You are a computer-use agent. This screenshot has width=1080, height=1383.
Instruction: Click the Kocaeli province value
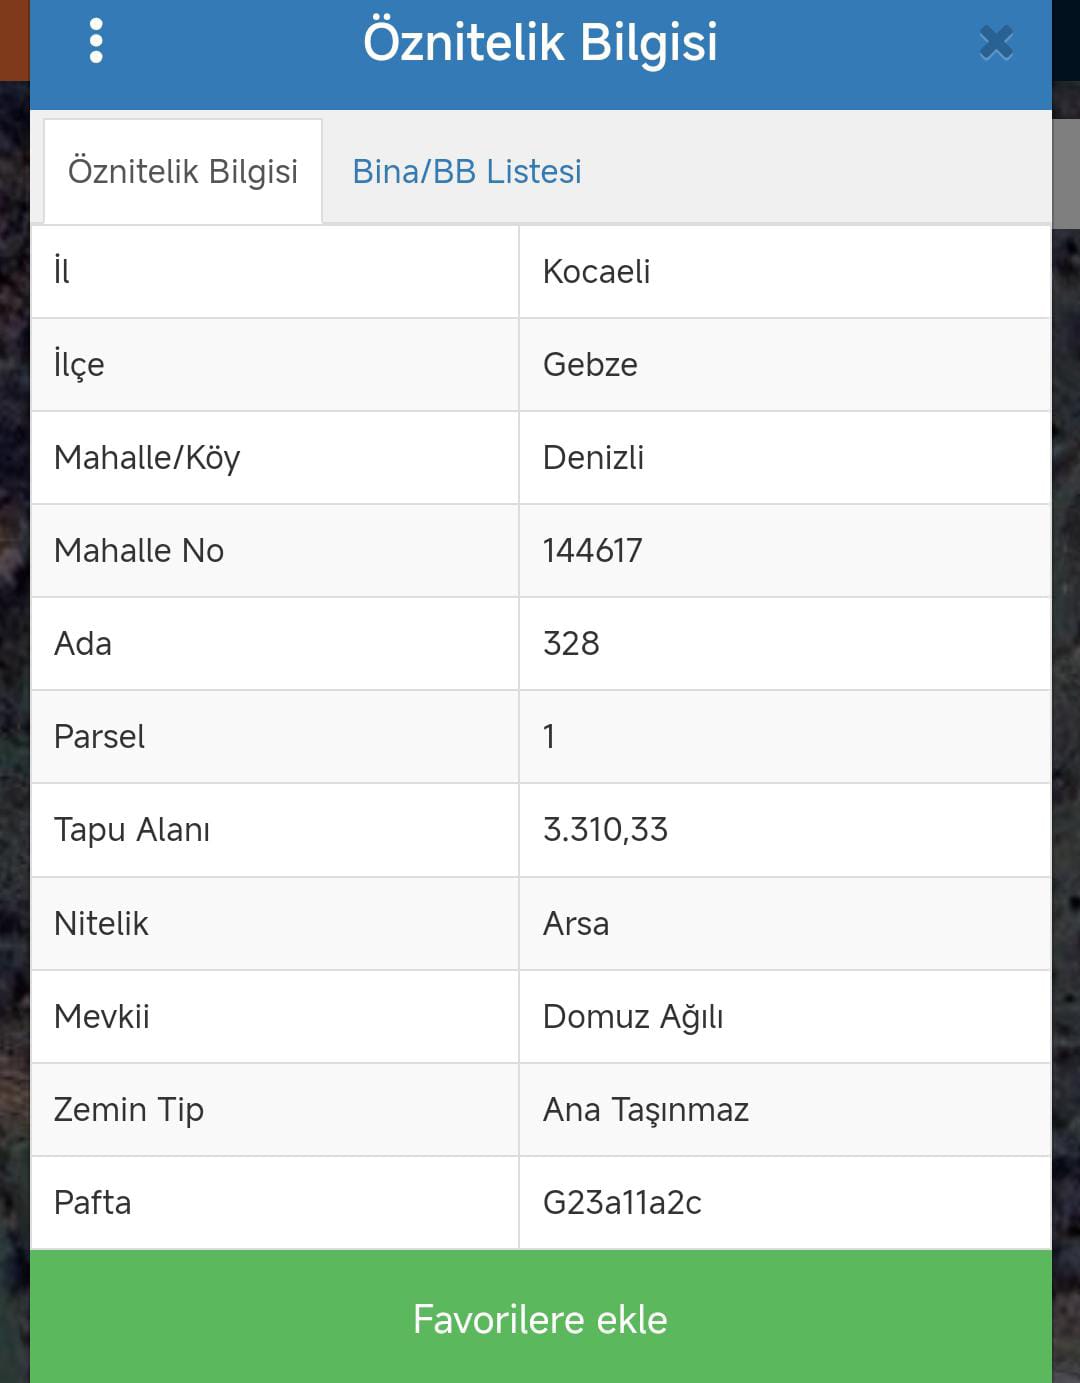596,271
